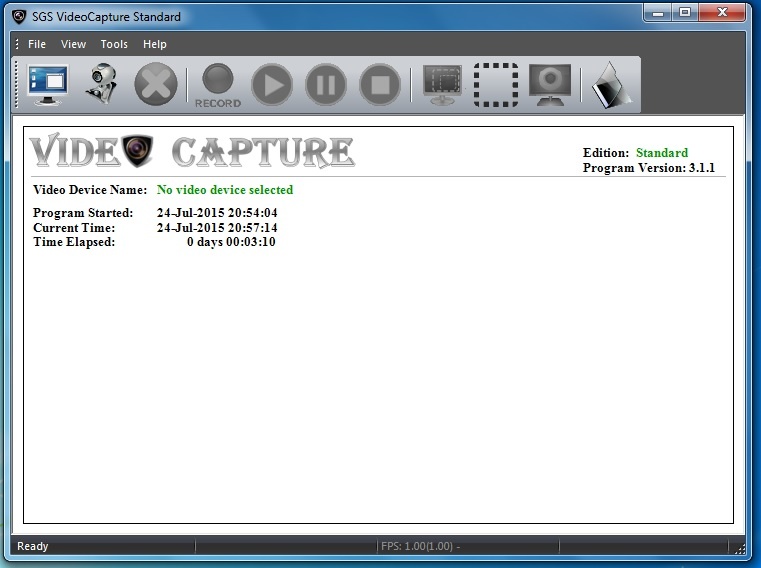761x568 pixels.
Task: Click the 'Program Version: 3.1.1' text
Action: 649,168
